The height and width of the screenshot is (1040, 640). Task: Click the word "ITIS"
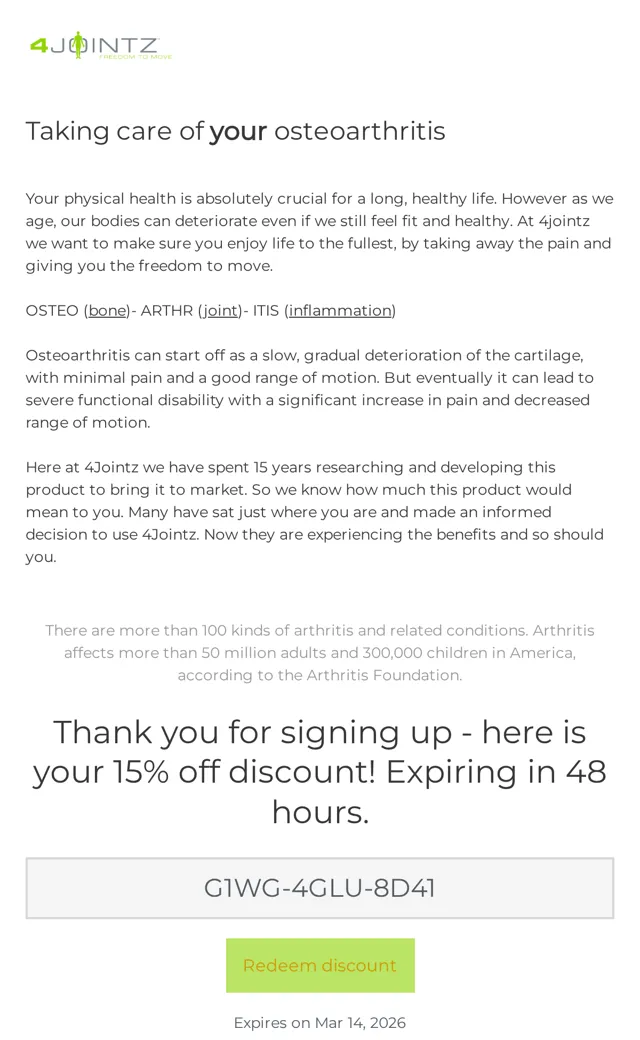point(265,310)
